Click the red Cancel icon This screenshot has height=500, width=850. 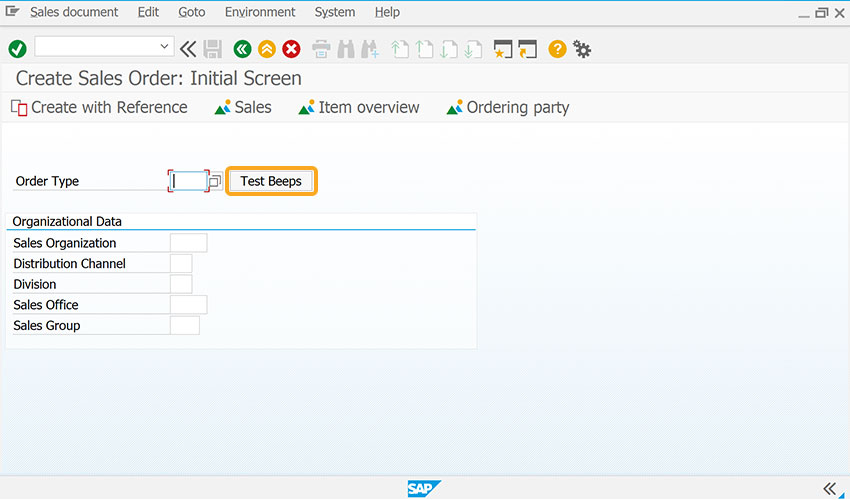(x=292, y=49)
